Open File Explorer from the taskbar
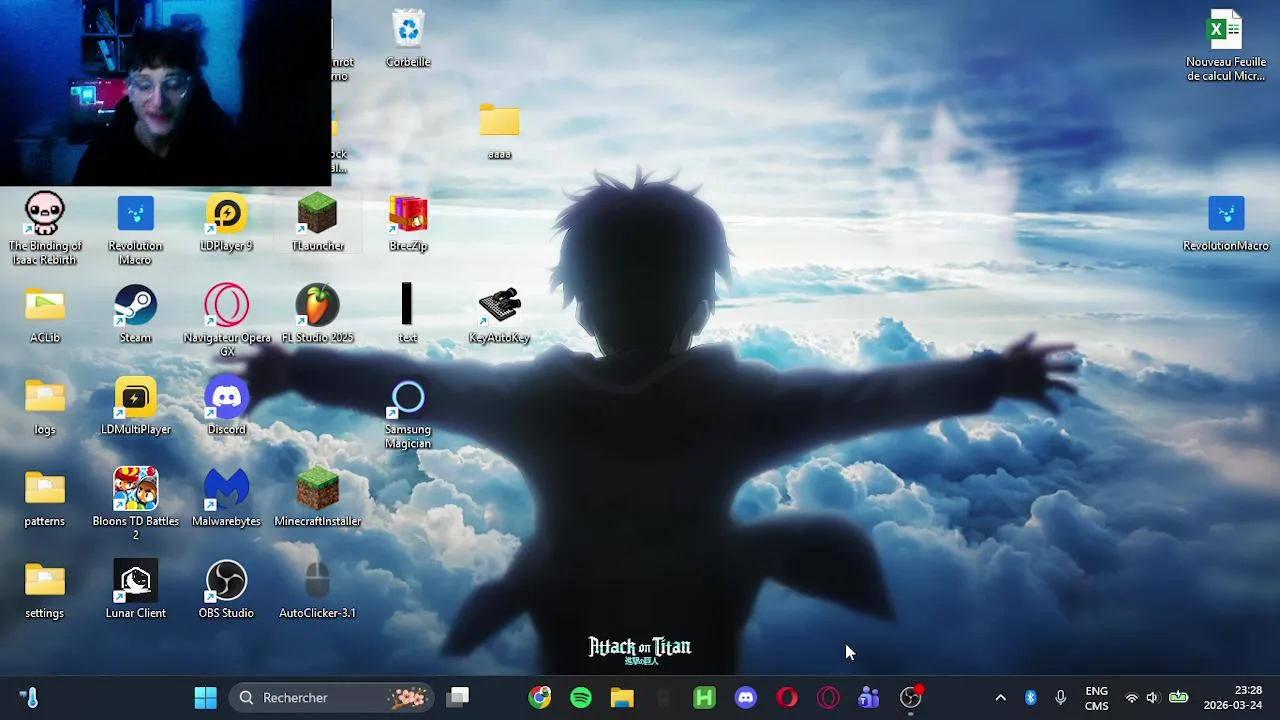 coord(622,698)
